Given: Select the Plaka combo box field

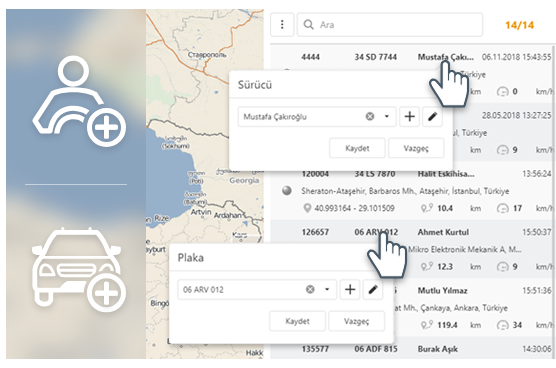Looking at the screenshot, I should (x=257, y=290).
